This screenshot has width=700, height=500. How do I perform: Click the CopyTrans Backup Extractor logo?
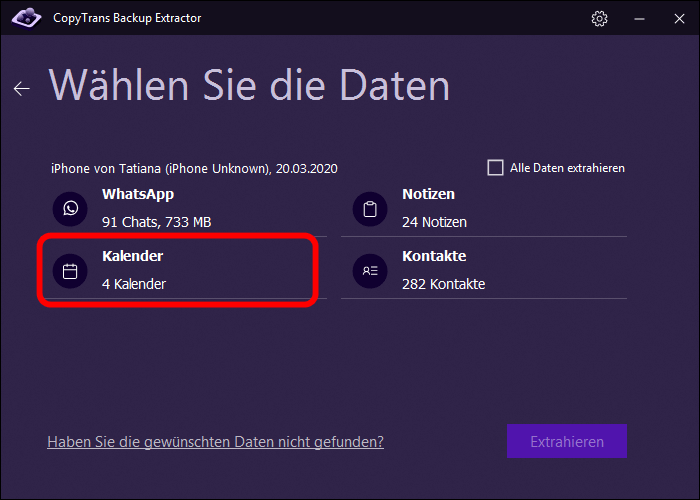[26, 18]
